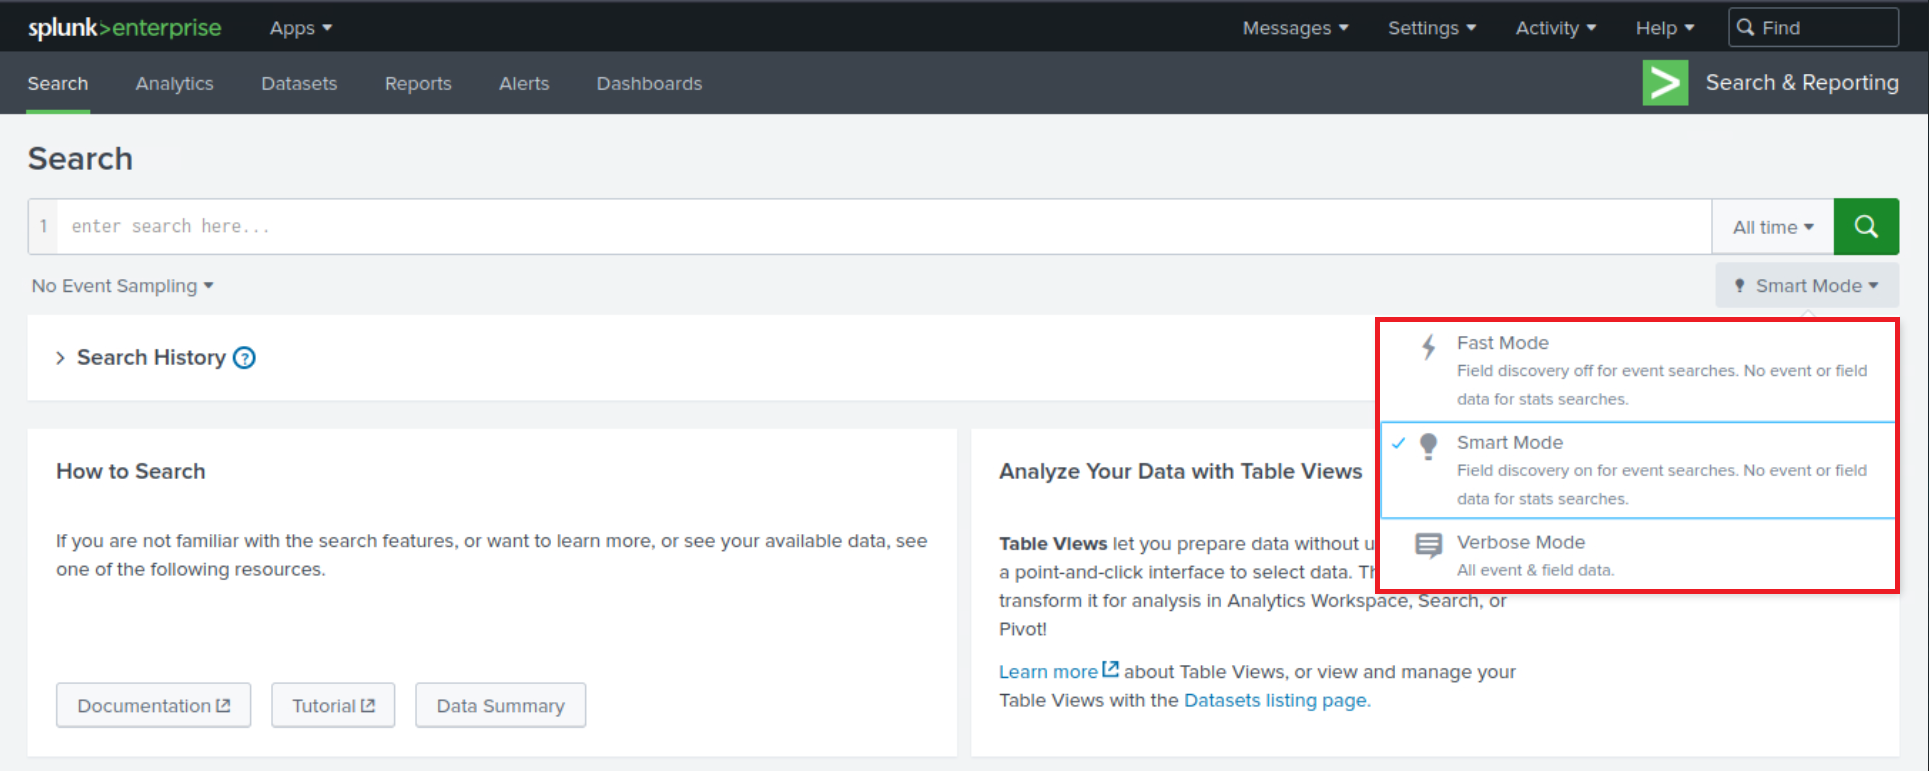This screenshot has height=771, width=1929.
Task: Open the No Event Sampling dropdown
Action: 122,286
